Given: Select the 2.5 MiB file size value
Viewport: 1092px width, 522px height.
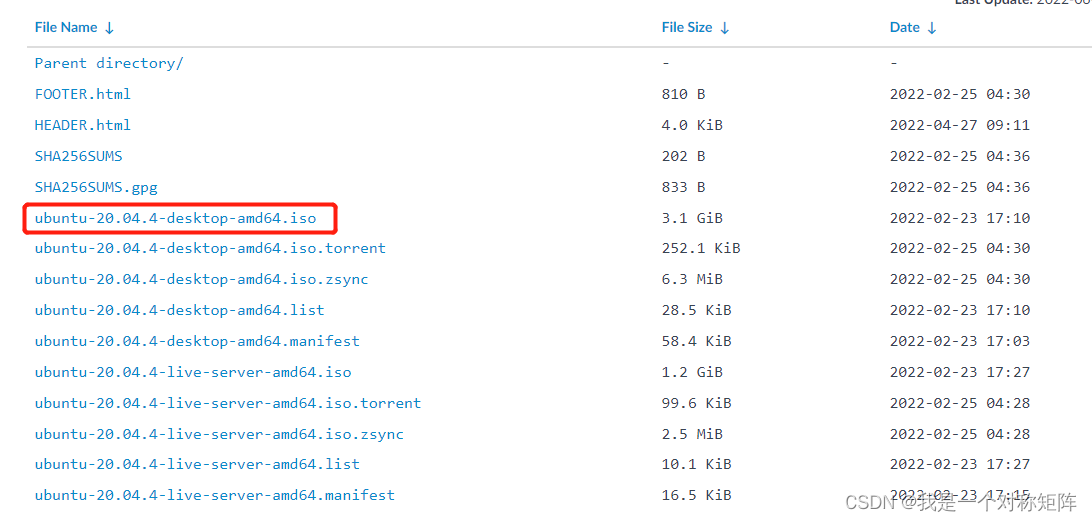Looking at the screenshot, I should point(692,434).
